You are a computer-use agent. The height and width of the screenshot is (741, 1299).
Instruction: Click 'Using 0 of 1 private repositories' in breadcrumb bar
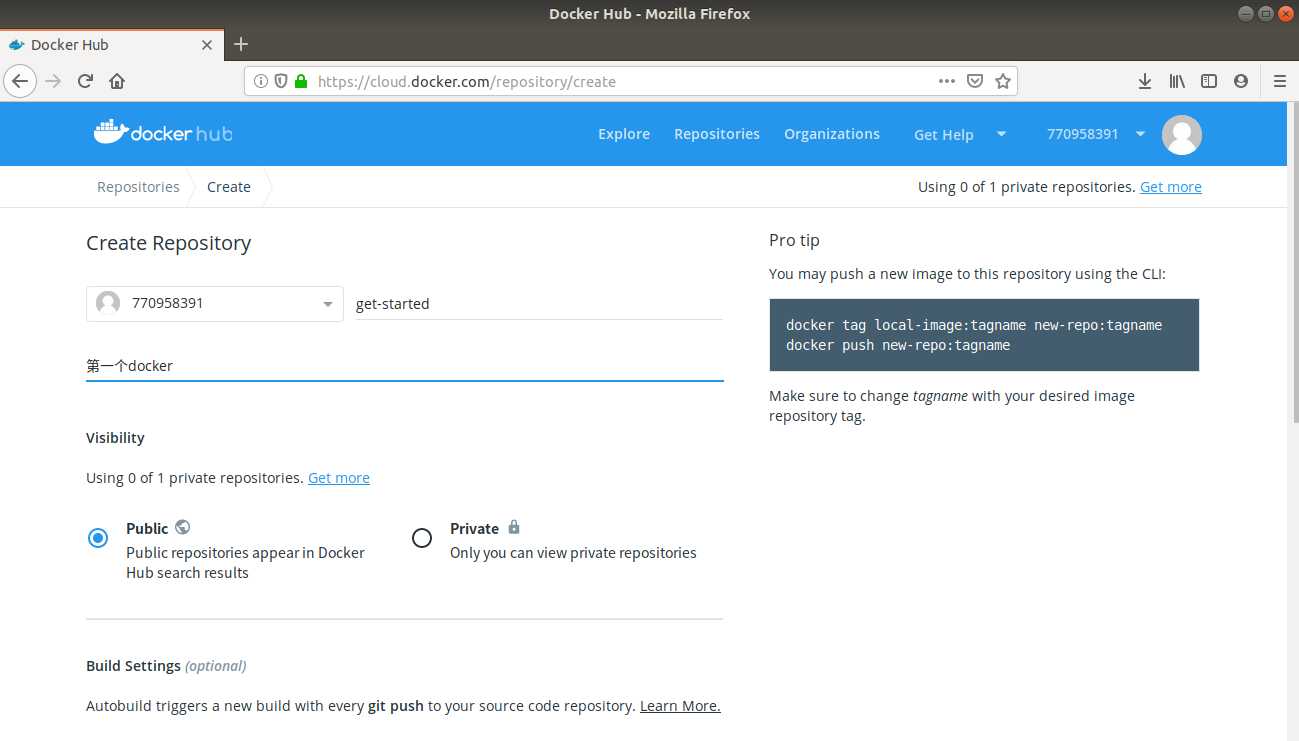point(1027,187)
